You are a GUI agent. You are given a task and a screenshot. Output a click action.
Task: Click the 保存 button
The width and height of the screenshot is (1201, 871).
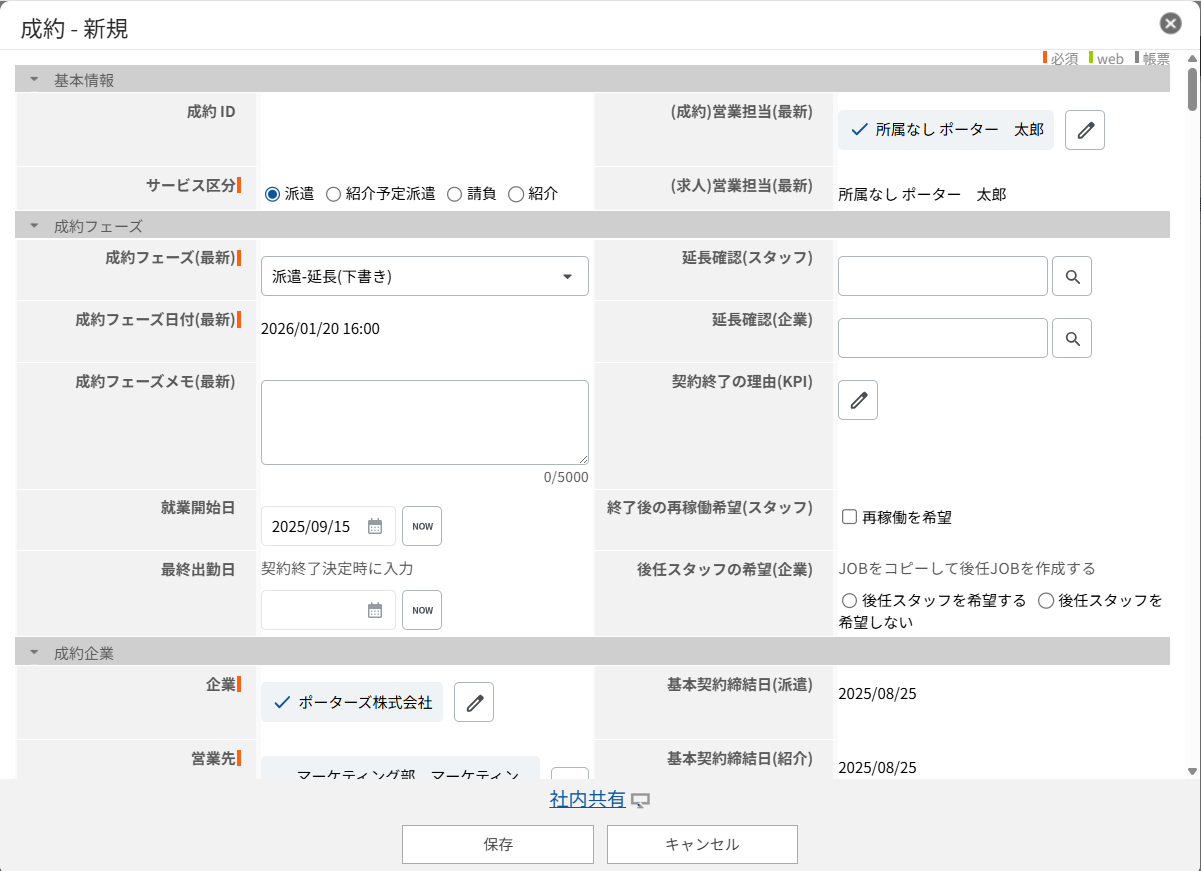click(497, 844)
